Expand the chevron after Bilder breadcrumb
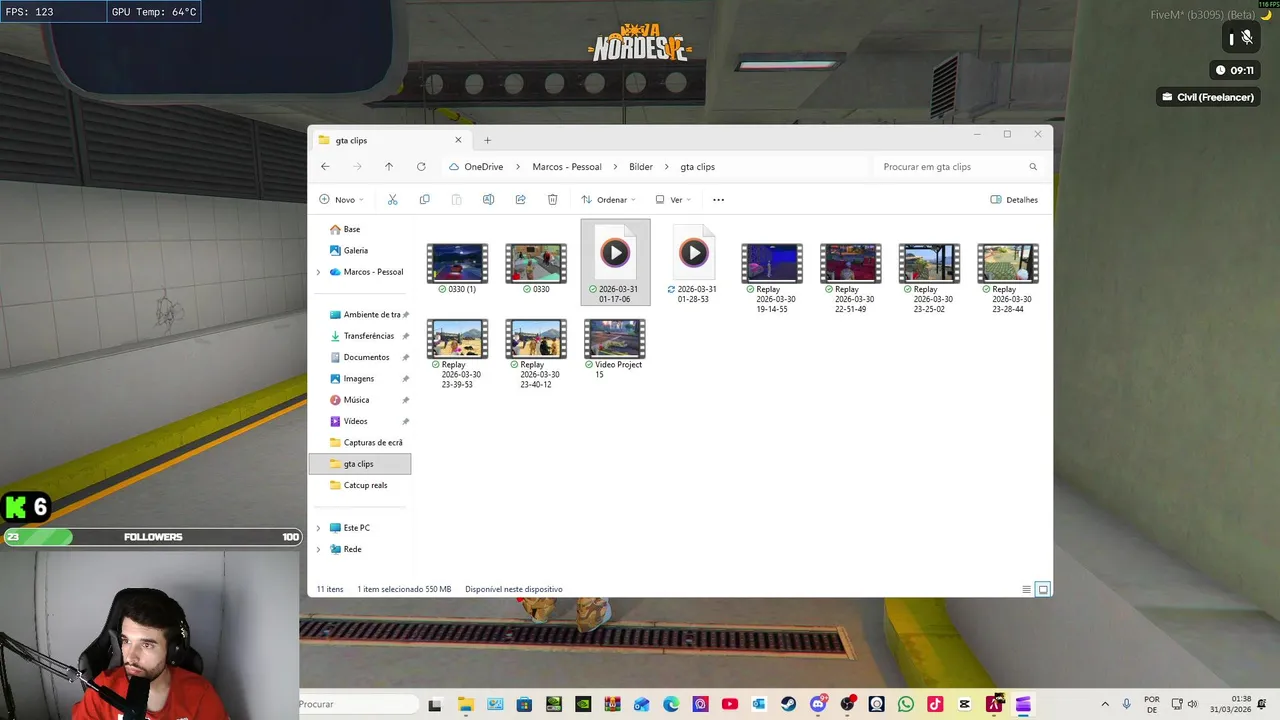 coord(667,167)
